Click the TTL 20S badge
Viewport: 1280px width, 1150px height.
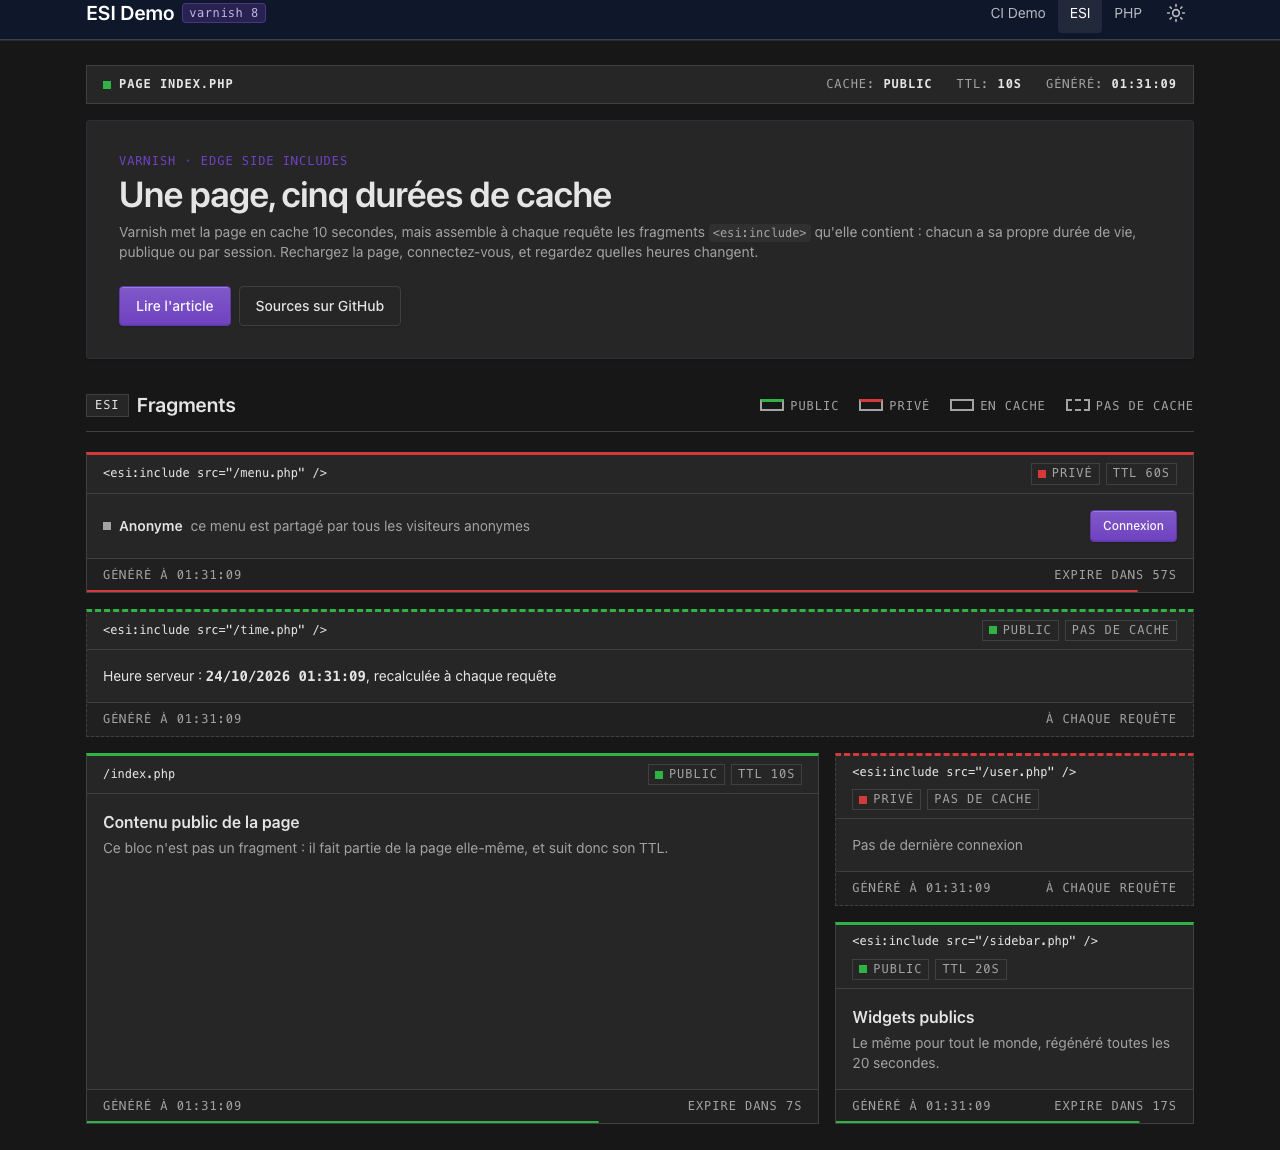click(971, 969)
